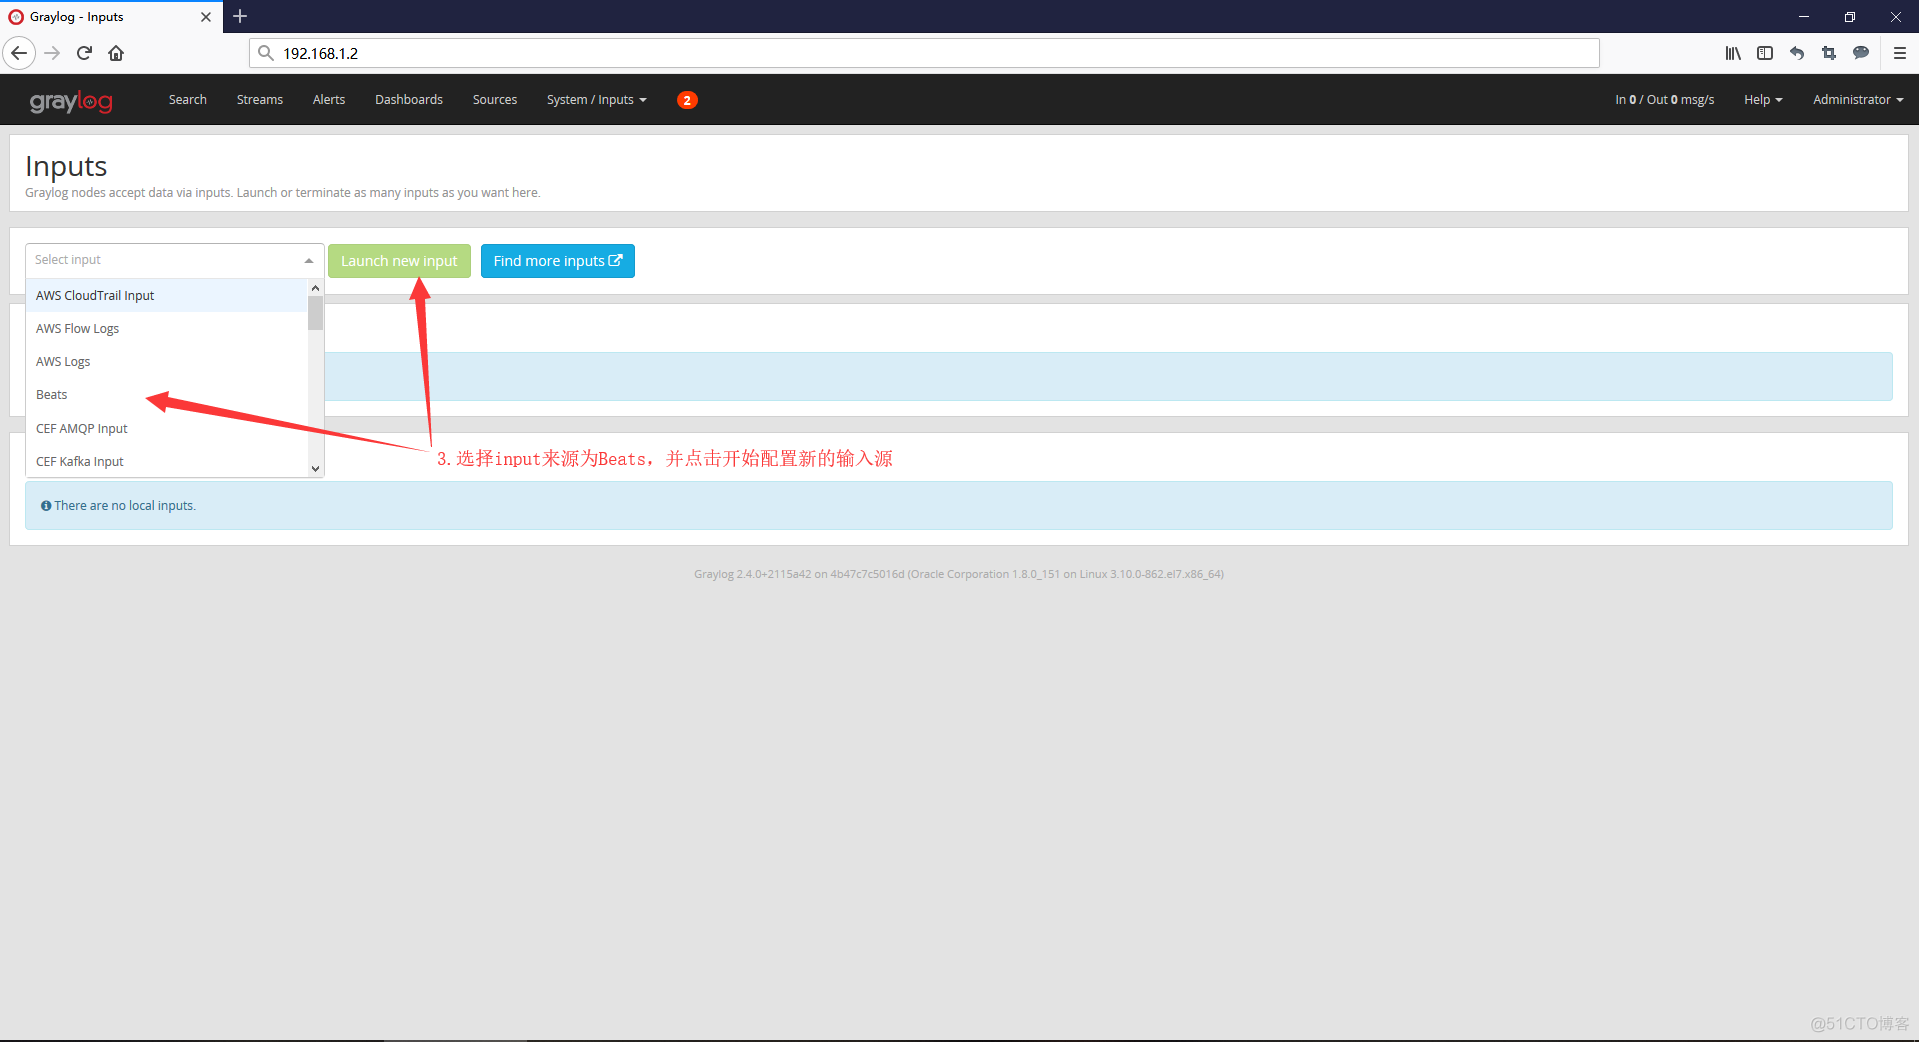Viewport: 1919px width, 1042px height.
Task: Open the Search page in Graylog
Action: coord(188,100)
